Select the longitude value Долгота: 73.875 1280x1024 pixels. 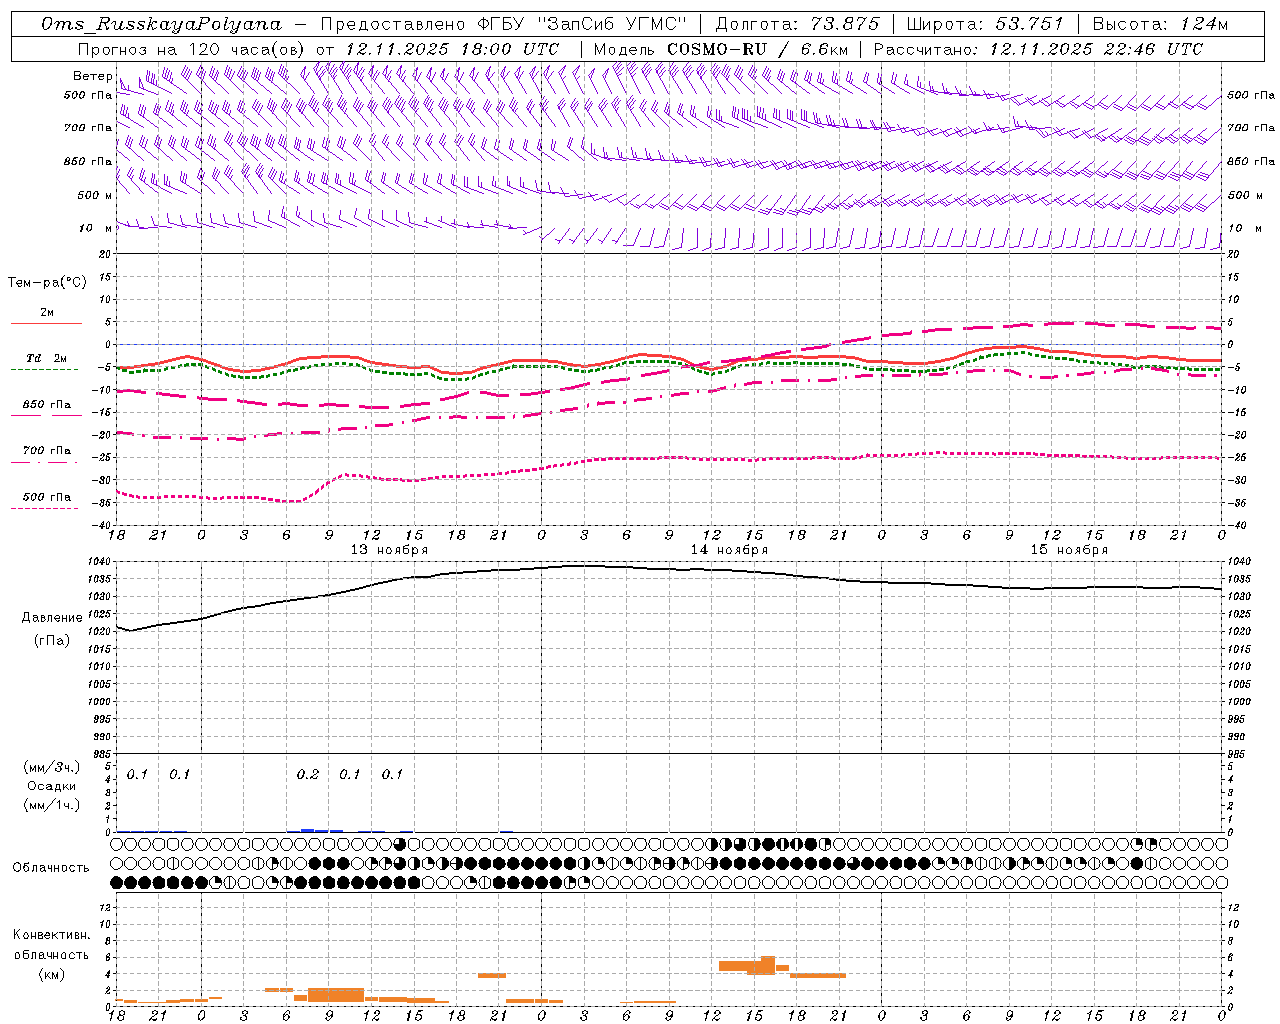(797, 24)
